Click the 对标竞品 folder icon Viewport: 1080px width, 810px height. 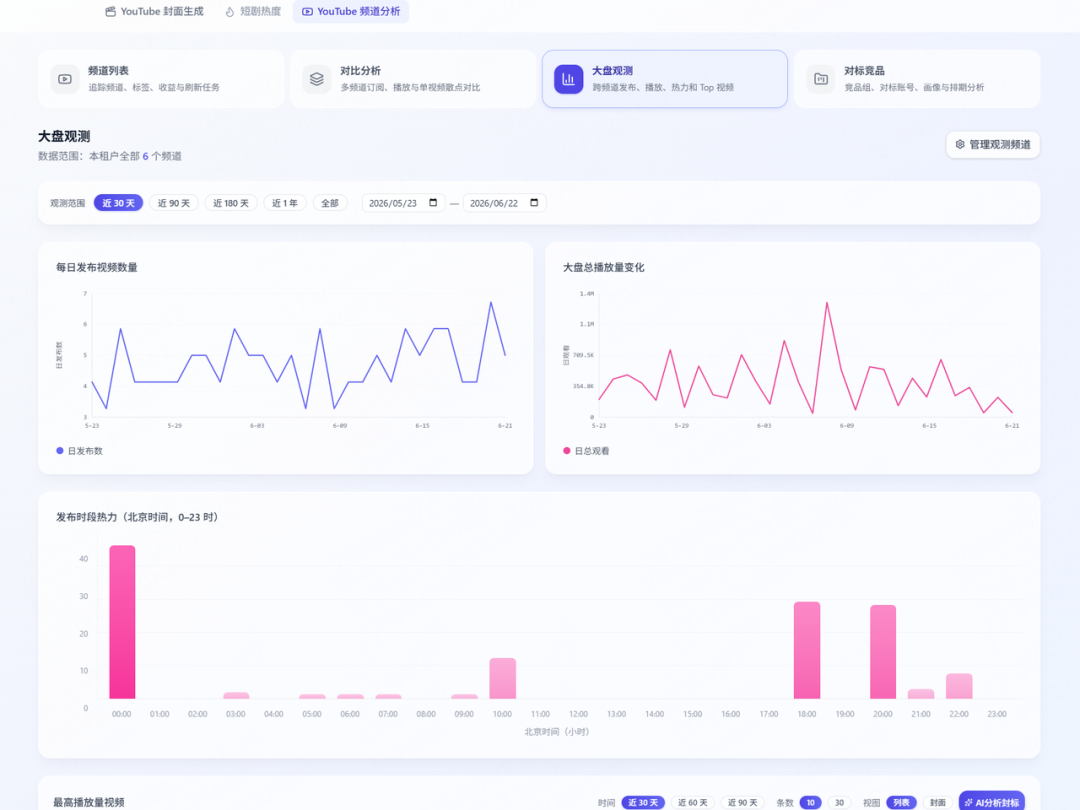pyautogui.click(x=821, y=79)
